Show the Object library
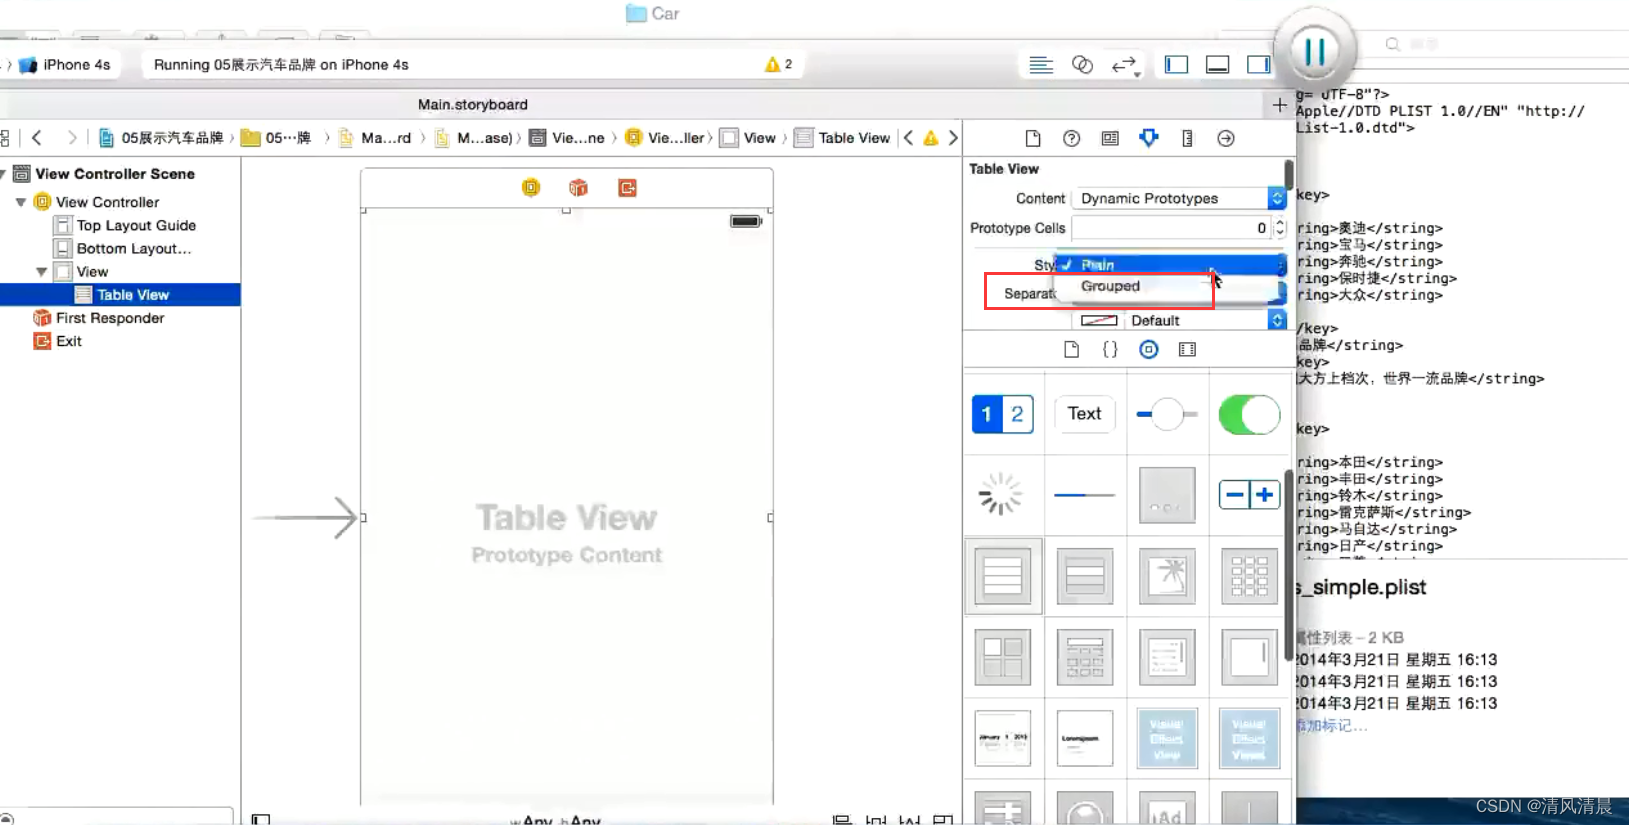This screenshot has width=1629, height=825. pos(1148,349)
